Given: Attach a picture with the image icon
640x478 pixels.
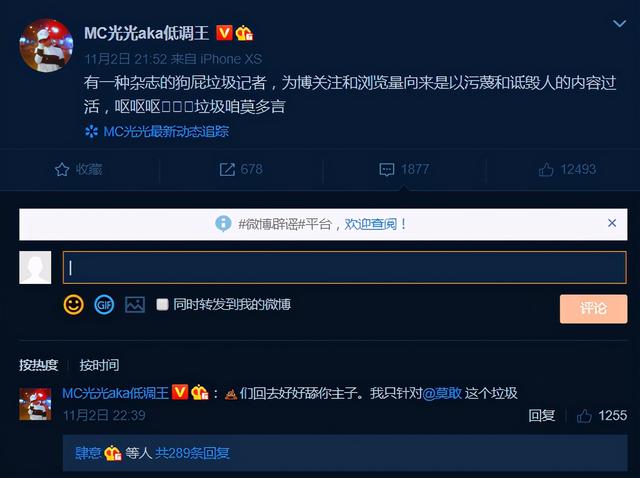Looking at the screenshot, I should (x=135, y=305).
